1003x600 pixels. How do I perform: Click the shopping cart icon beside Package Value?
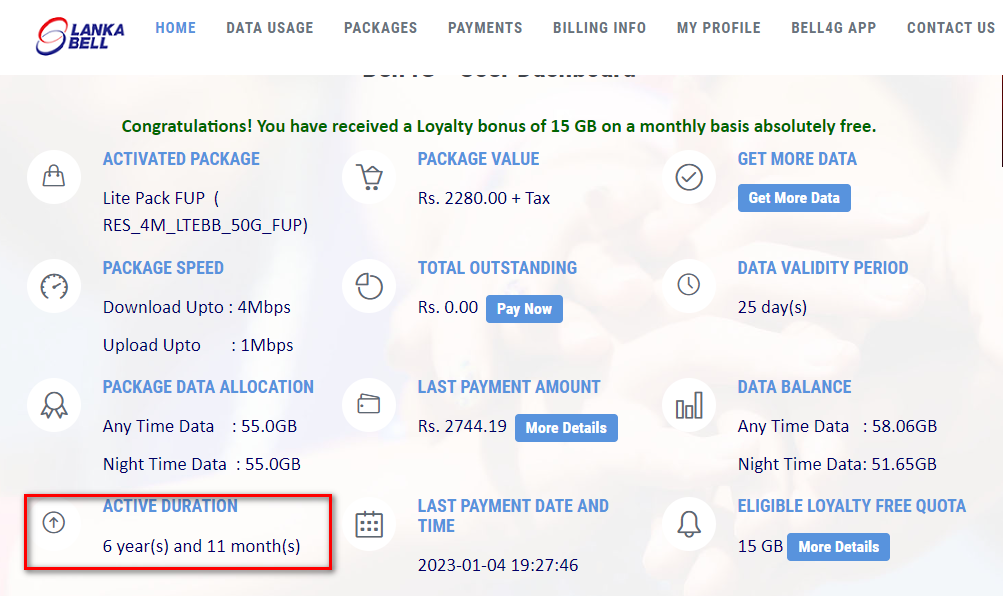pyautogui.click(x=369, y=177)
